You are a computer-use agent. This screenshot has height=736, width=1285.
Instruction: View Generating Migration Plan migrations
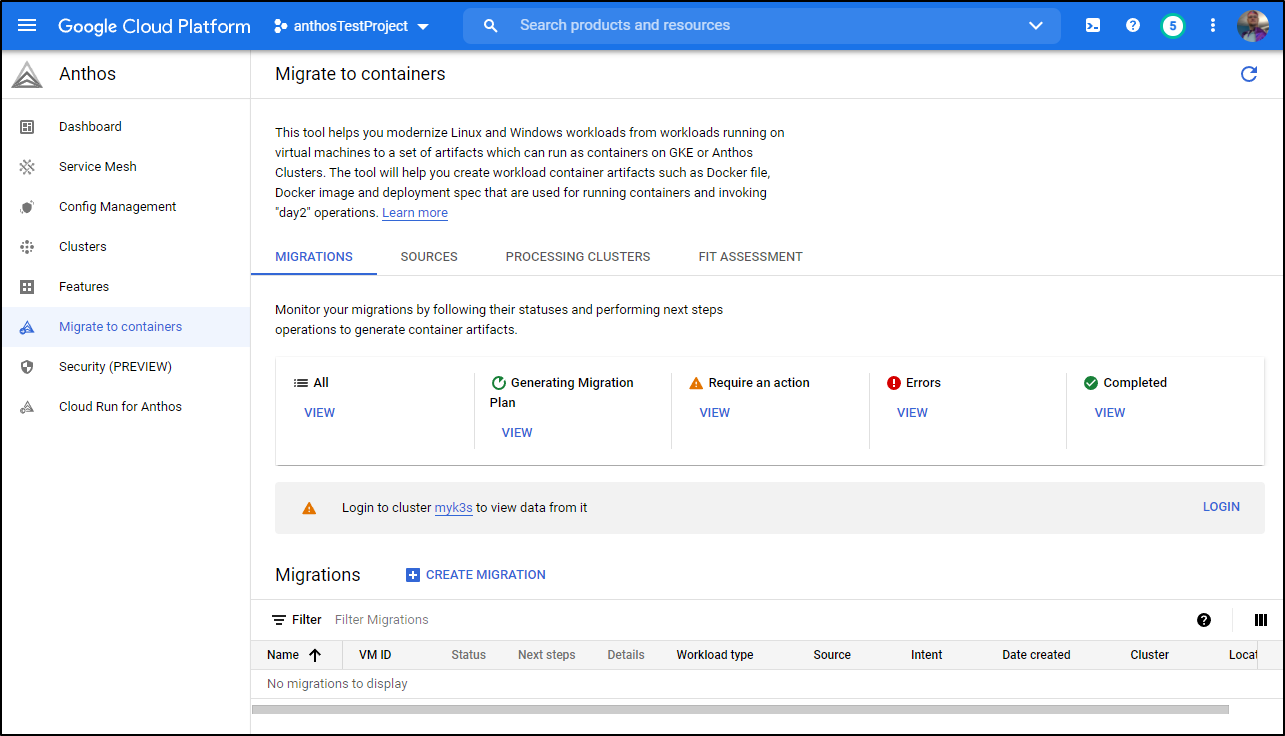[517, 433]
